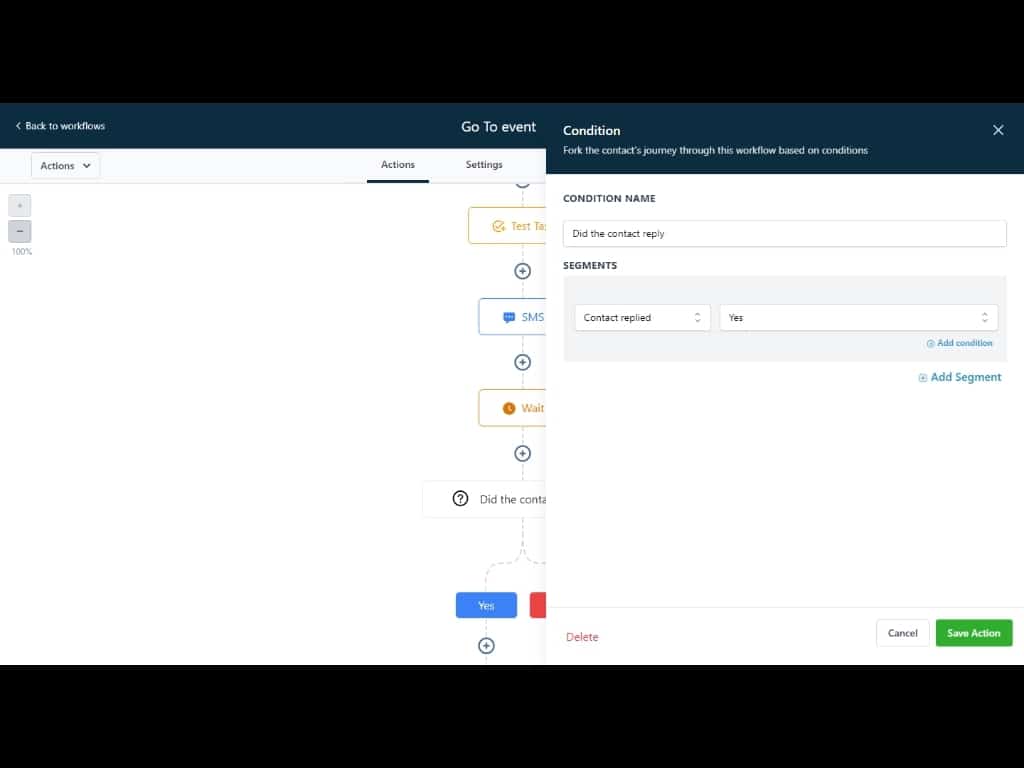Select the SMS action node
Screen dimensions: 1024x768
[x=514, y=317]
